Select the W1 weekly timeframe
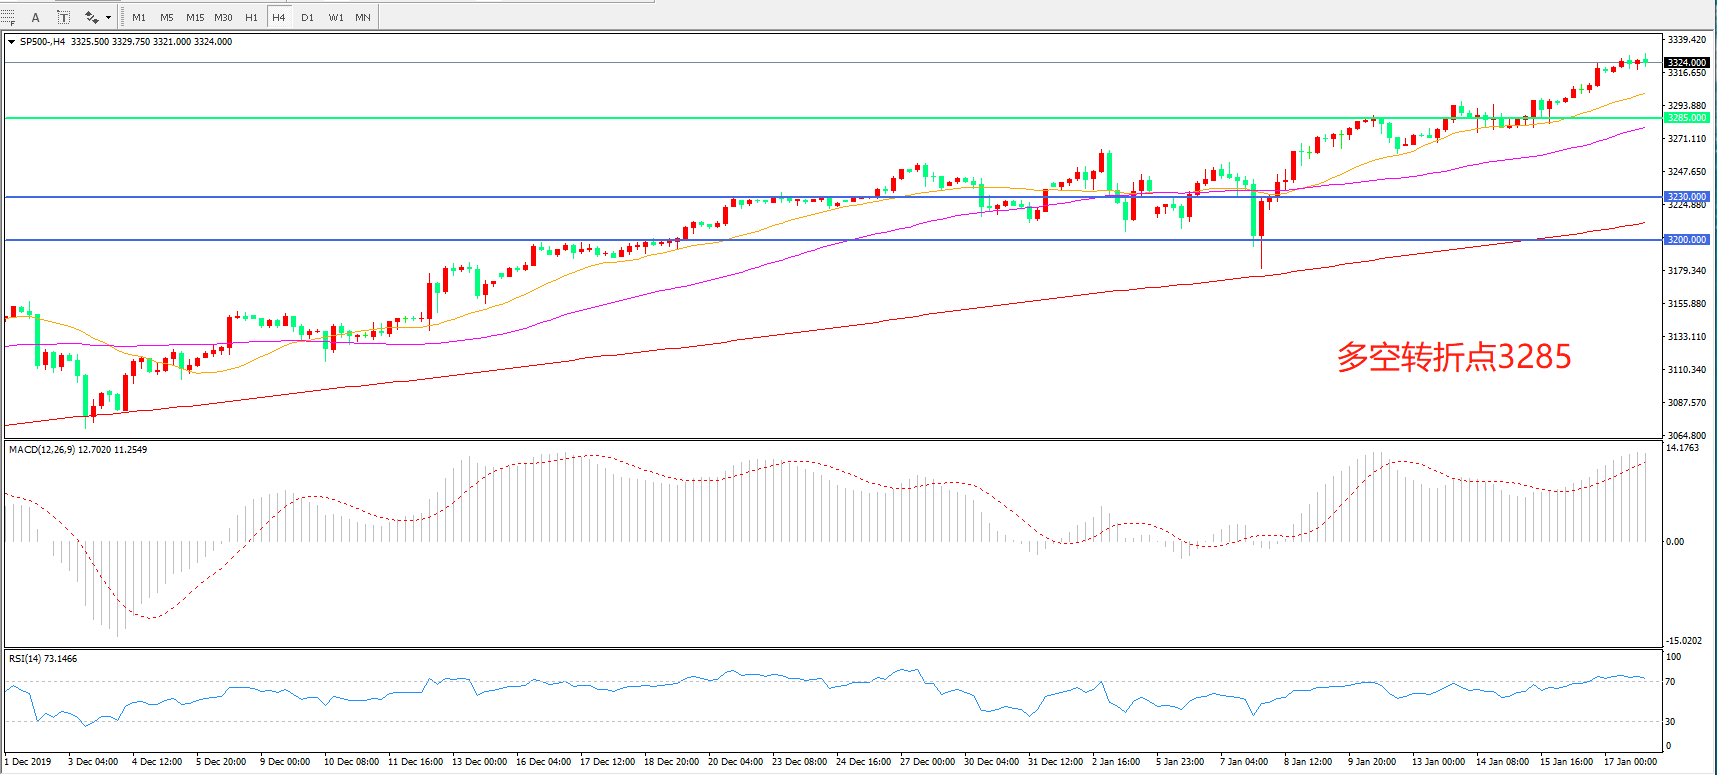The height and width of the screenshot is (775, 1717). click(x=336, y=17)
